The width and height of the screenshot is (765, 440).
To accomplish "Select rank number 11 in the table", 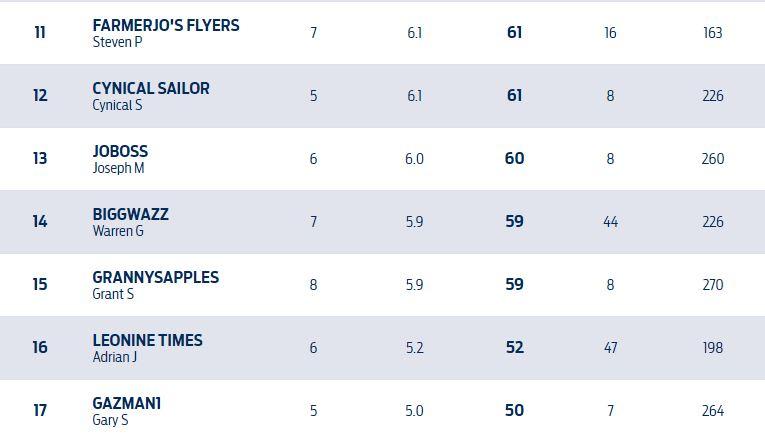I will pos(40,33).
